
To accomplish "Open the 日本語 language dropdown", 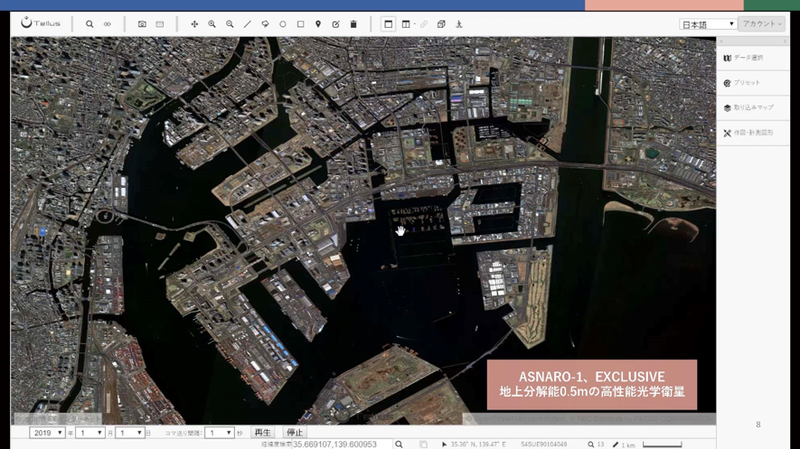I will point(708,24).
